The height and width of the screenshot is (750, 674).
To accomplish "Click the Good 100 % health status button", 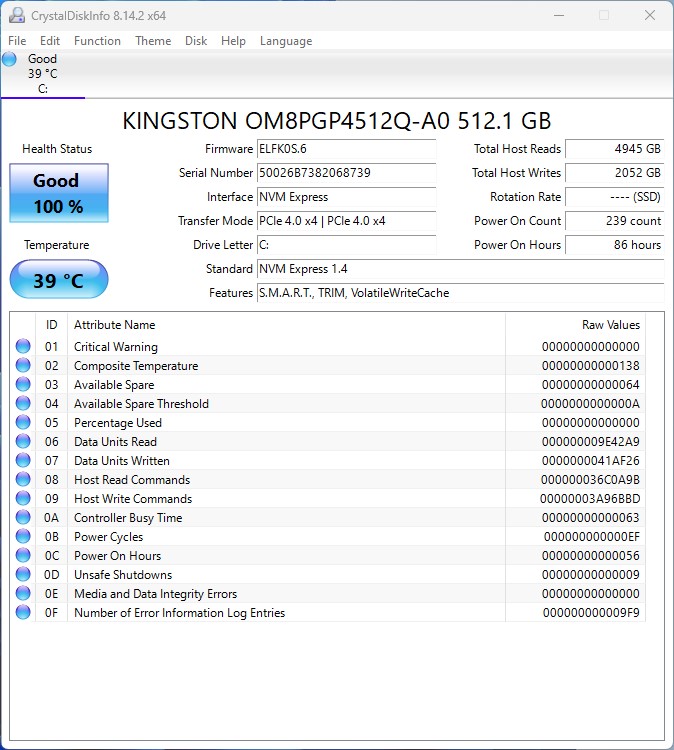I will pos(59,193).
